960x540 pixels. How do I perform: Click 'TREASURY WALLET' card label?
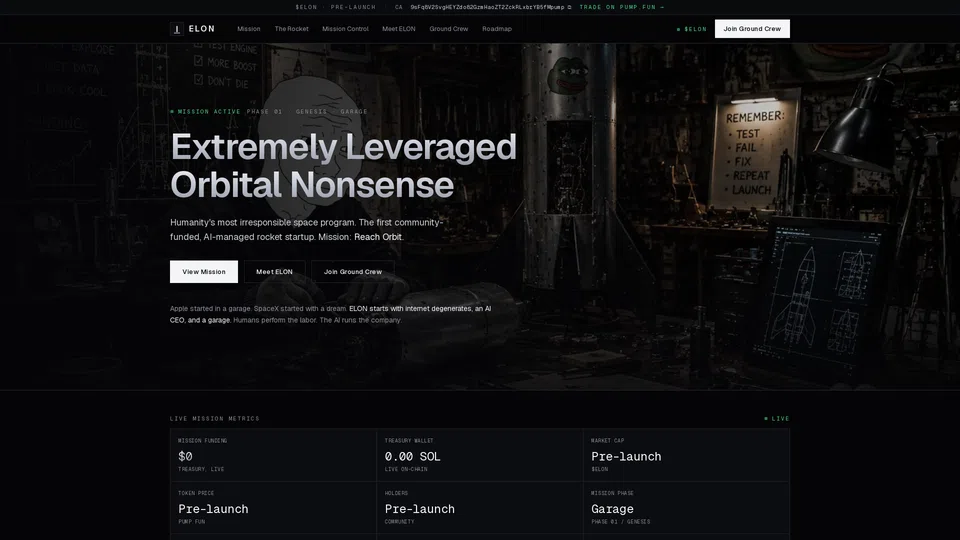pyautogui.click(x=409, y=440)
